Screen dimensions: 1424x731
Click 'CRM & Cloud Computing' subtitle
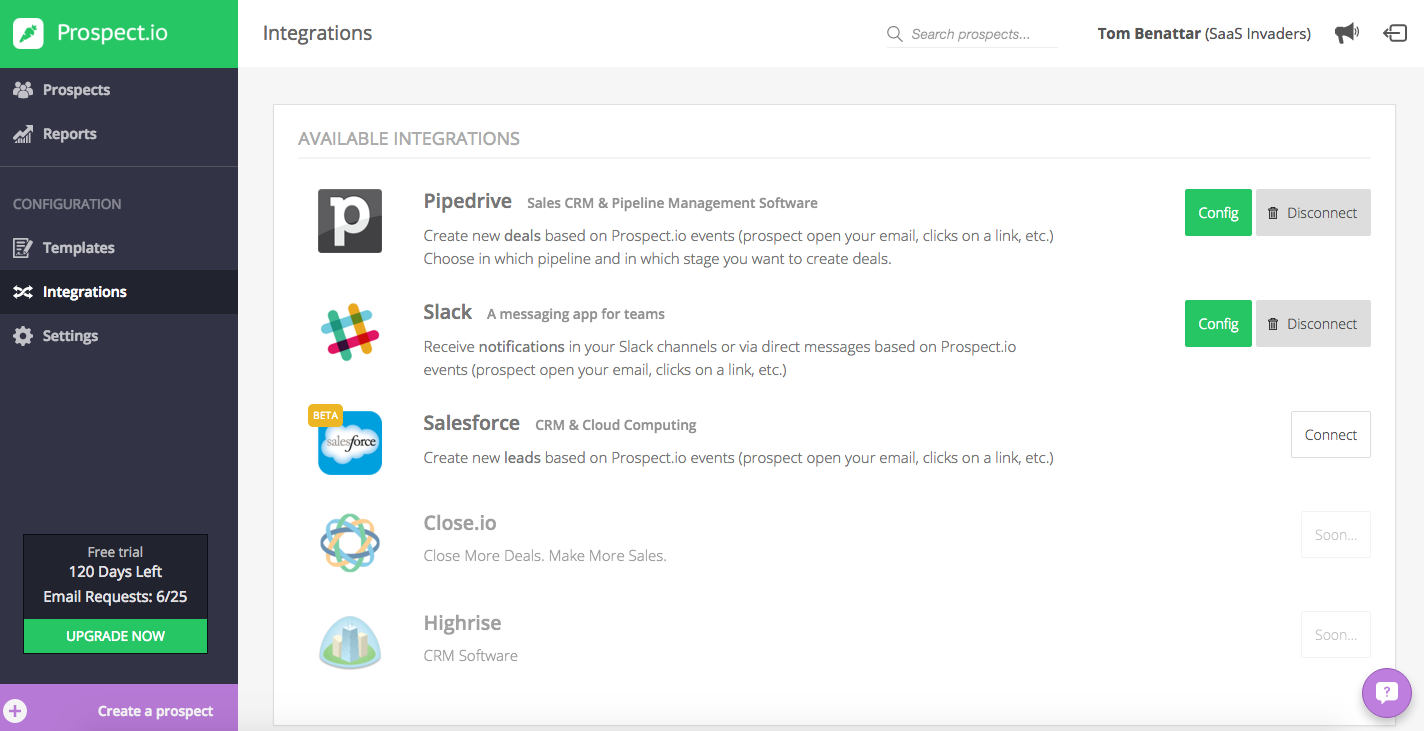click(616, 425)
